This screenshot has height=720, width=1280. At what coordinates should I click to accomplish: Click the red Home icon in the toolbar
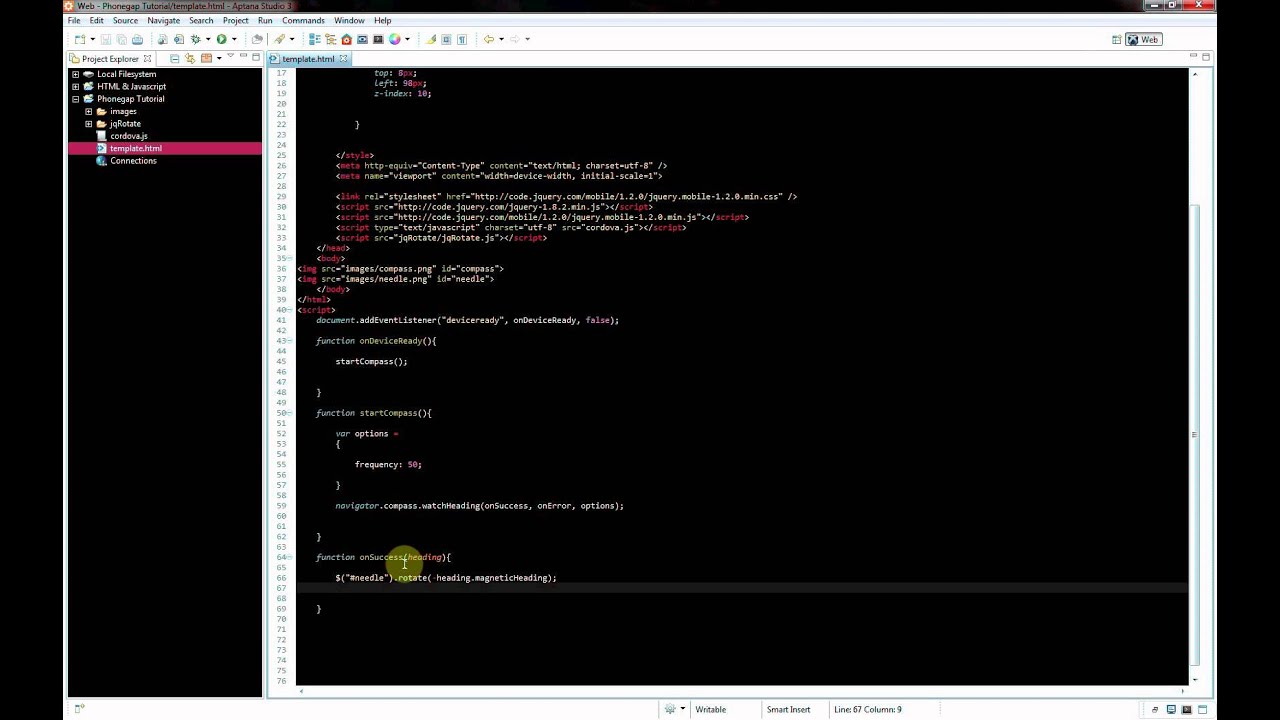coord(346,39)
